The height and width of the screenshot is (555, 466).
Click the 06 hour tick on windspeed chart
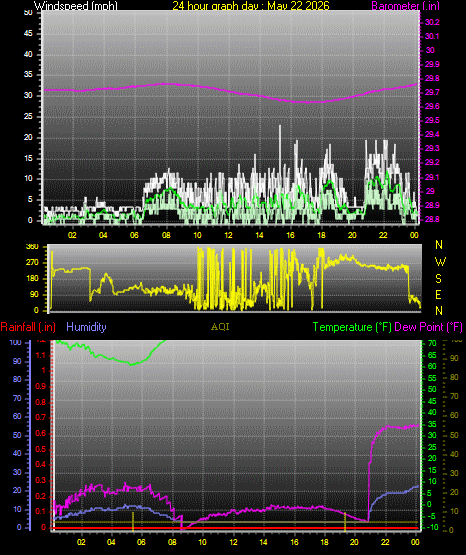134,235
